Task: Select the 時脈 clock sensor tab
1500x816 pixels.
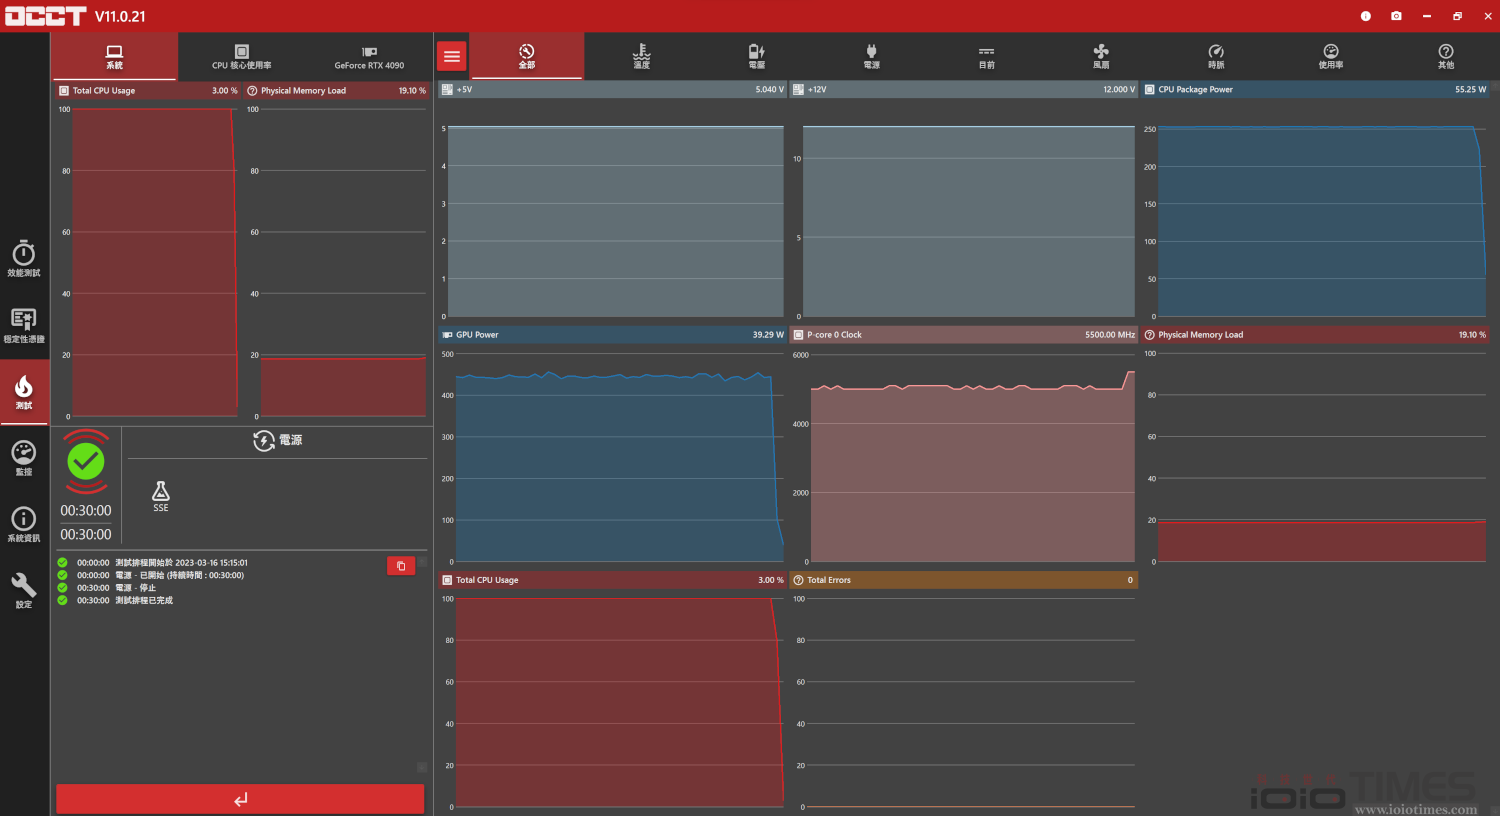Action: [1216, 56]
